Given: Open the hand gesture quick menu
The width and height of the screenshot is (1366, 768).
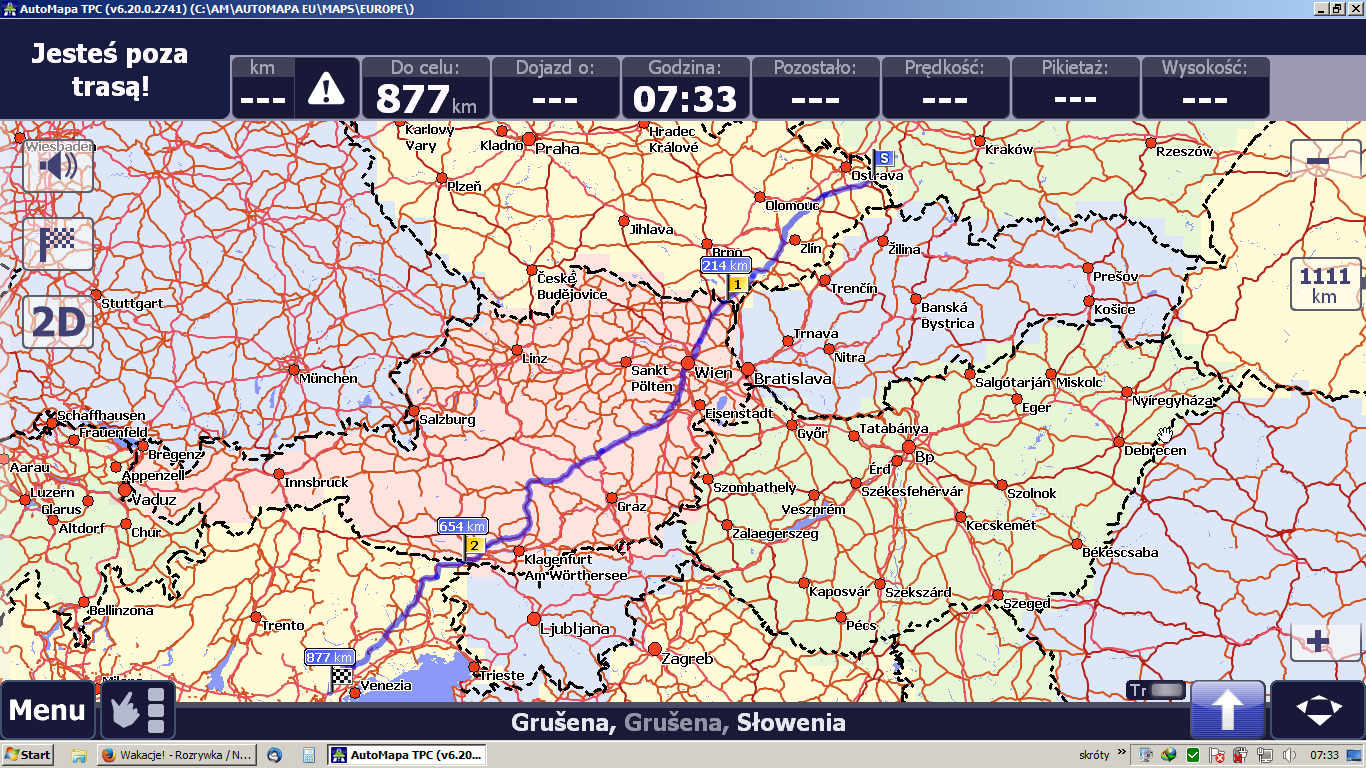Looking at the screenshot, I should [x=138, y=710].
